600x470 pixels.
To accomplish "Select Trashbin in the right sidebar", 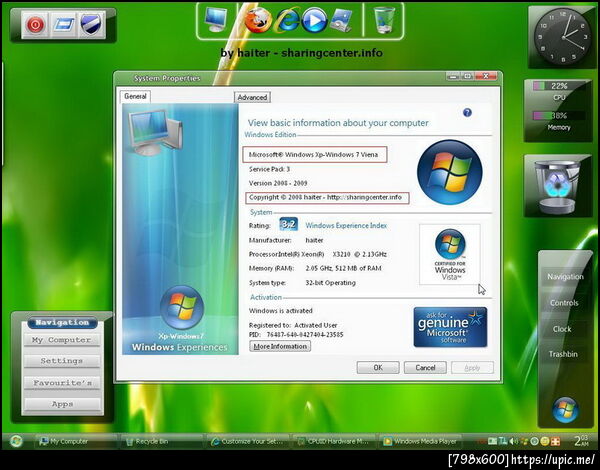I will (563, 354).
